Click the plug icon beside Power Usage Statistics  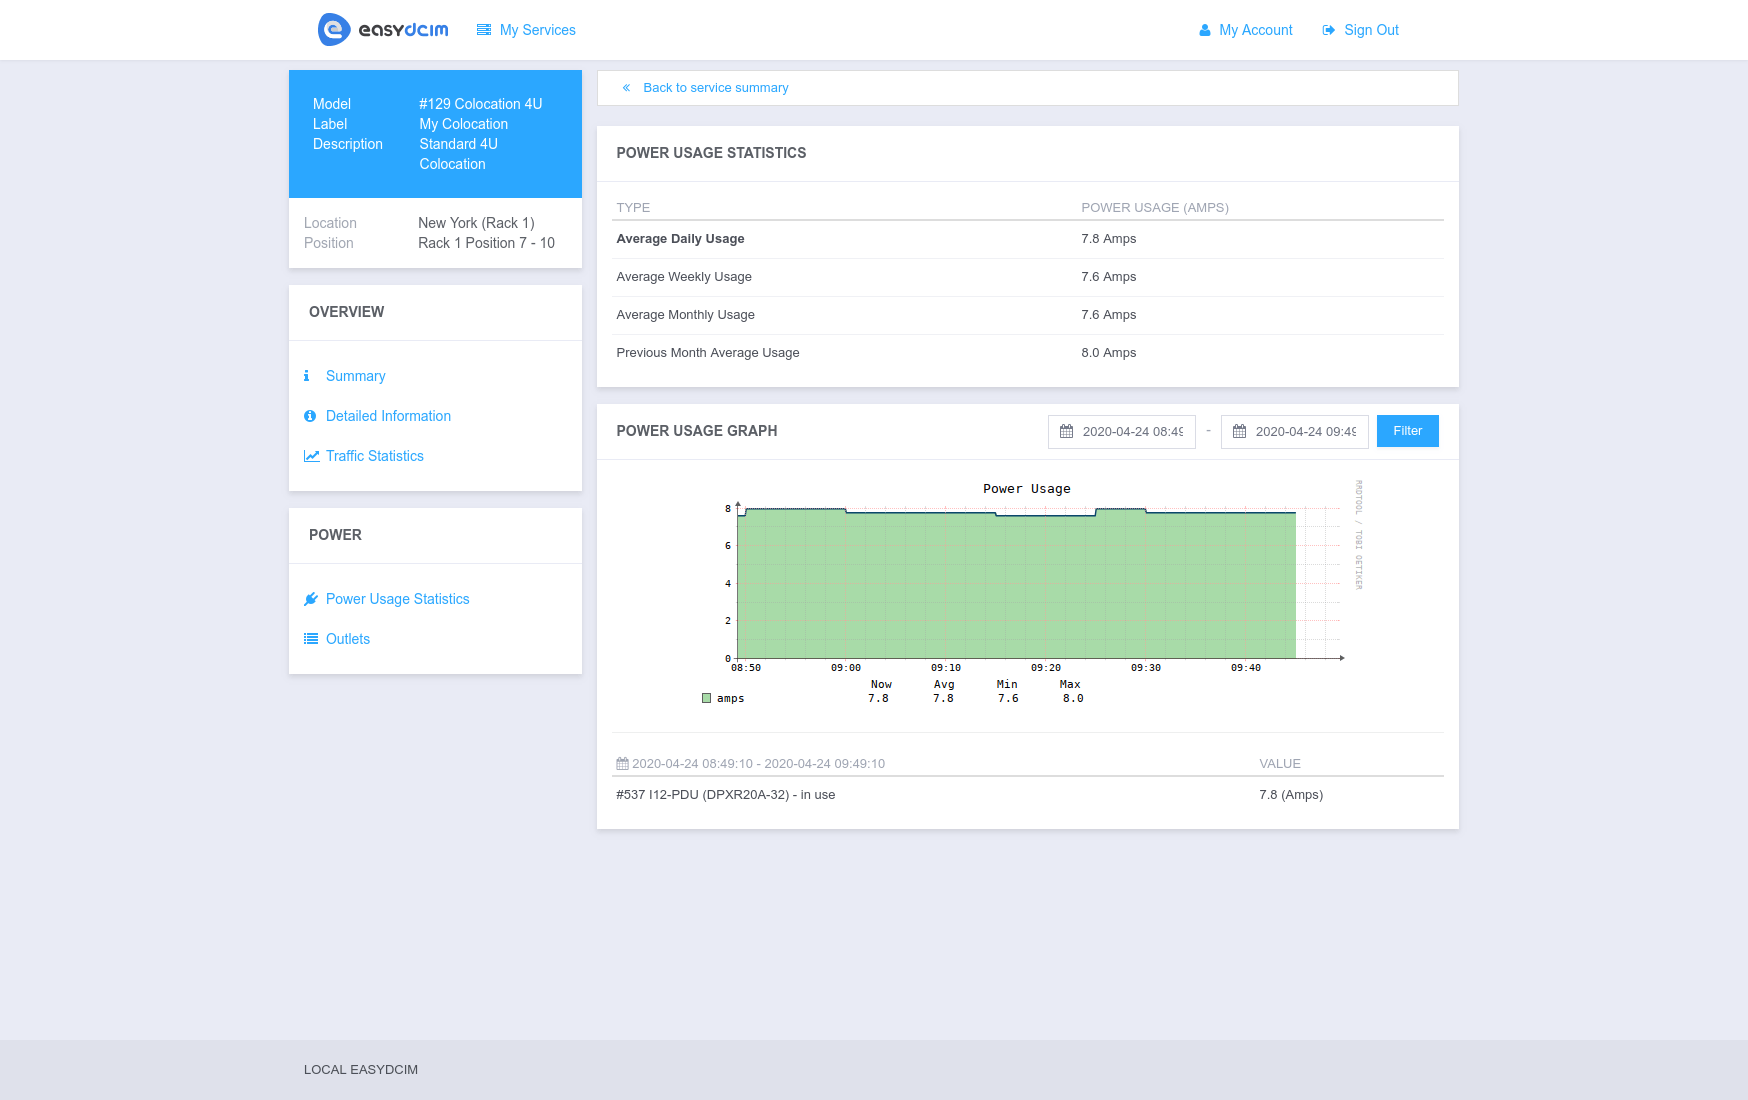pos(310,598)
